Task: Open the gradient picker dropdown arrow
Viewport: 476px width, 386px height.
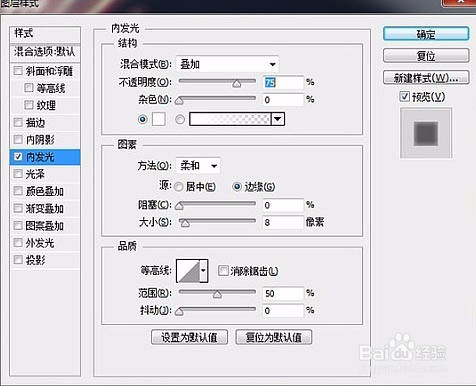Action: click(x=278, y=119)
